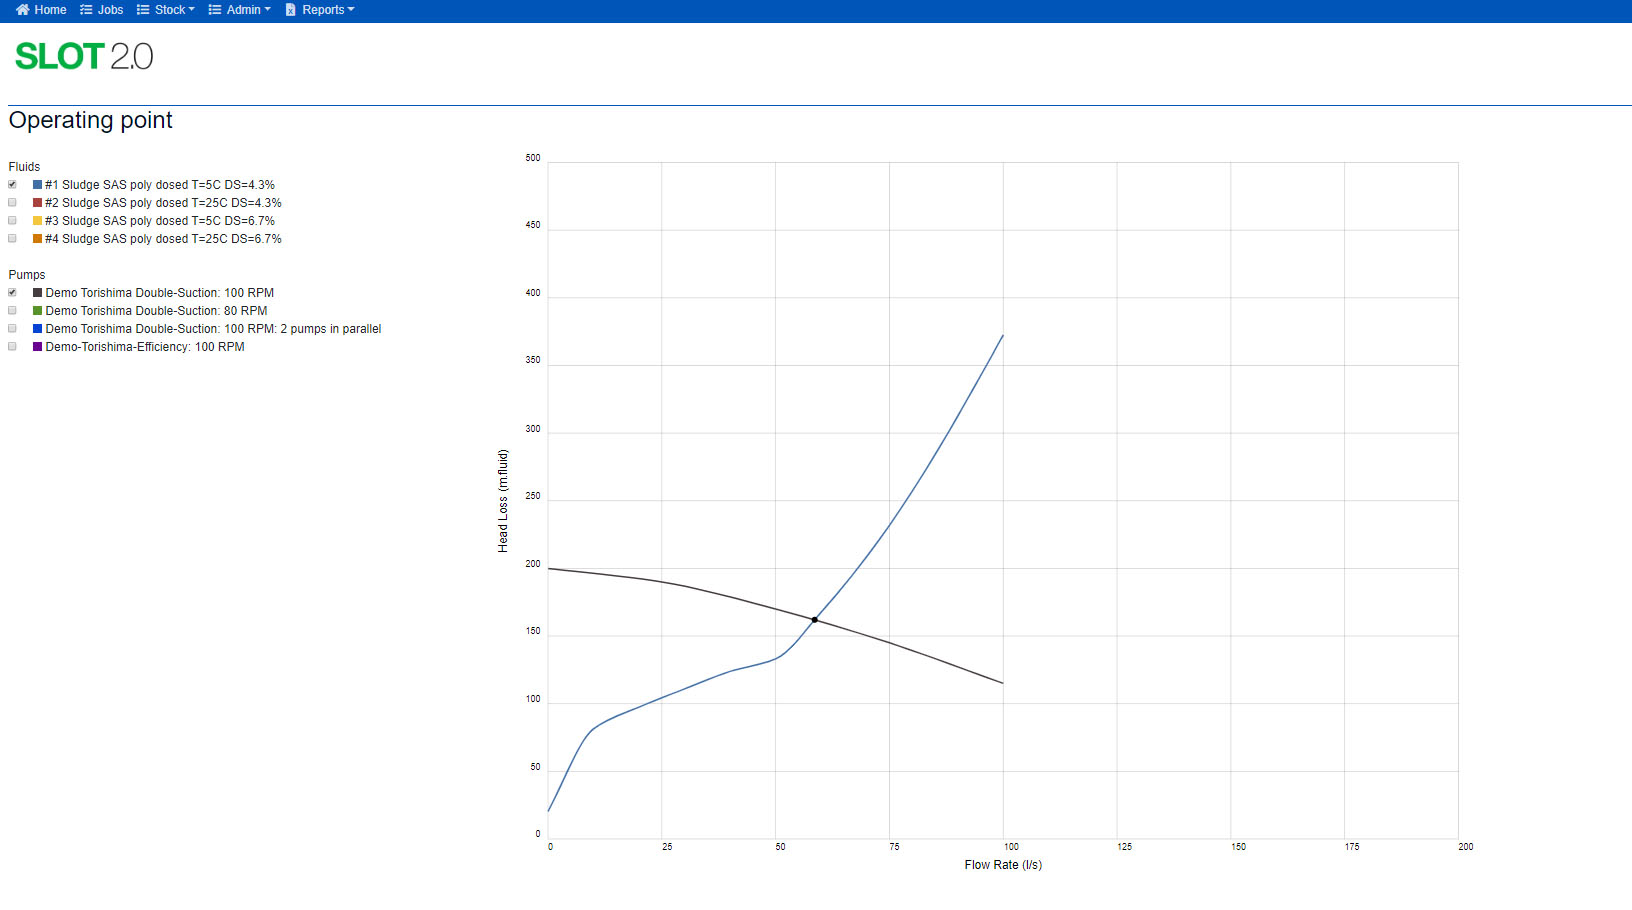Enable fluid #2 Sludge T=25C DS=4.3% checkbox
The image size is (1632, 910).
tap(12, 203)
